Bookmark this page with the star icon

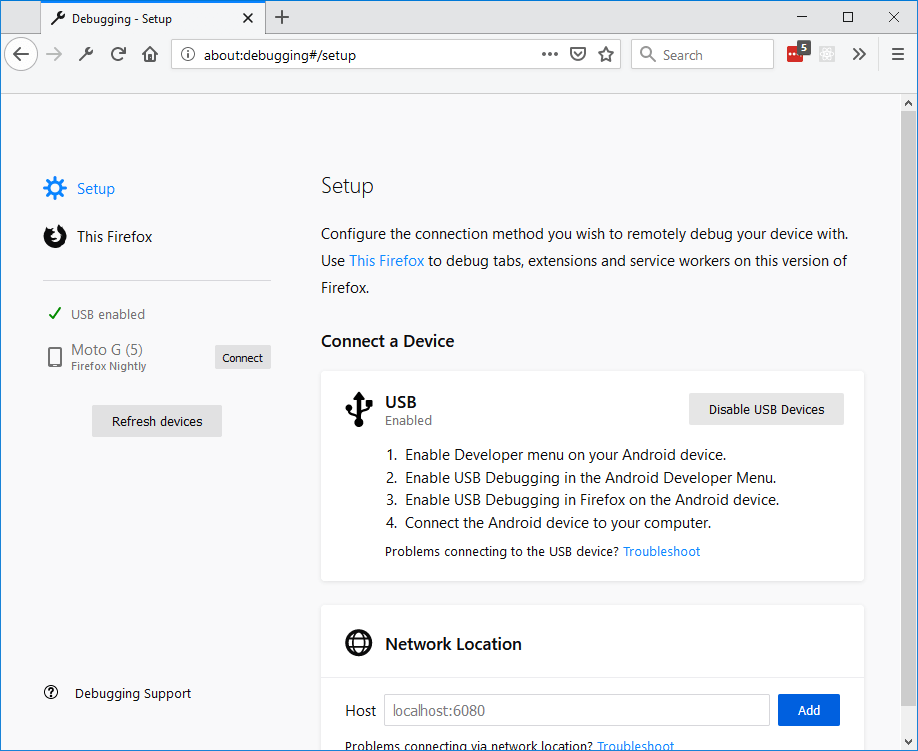pyautogui.click(x=606, y=54)
